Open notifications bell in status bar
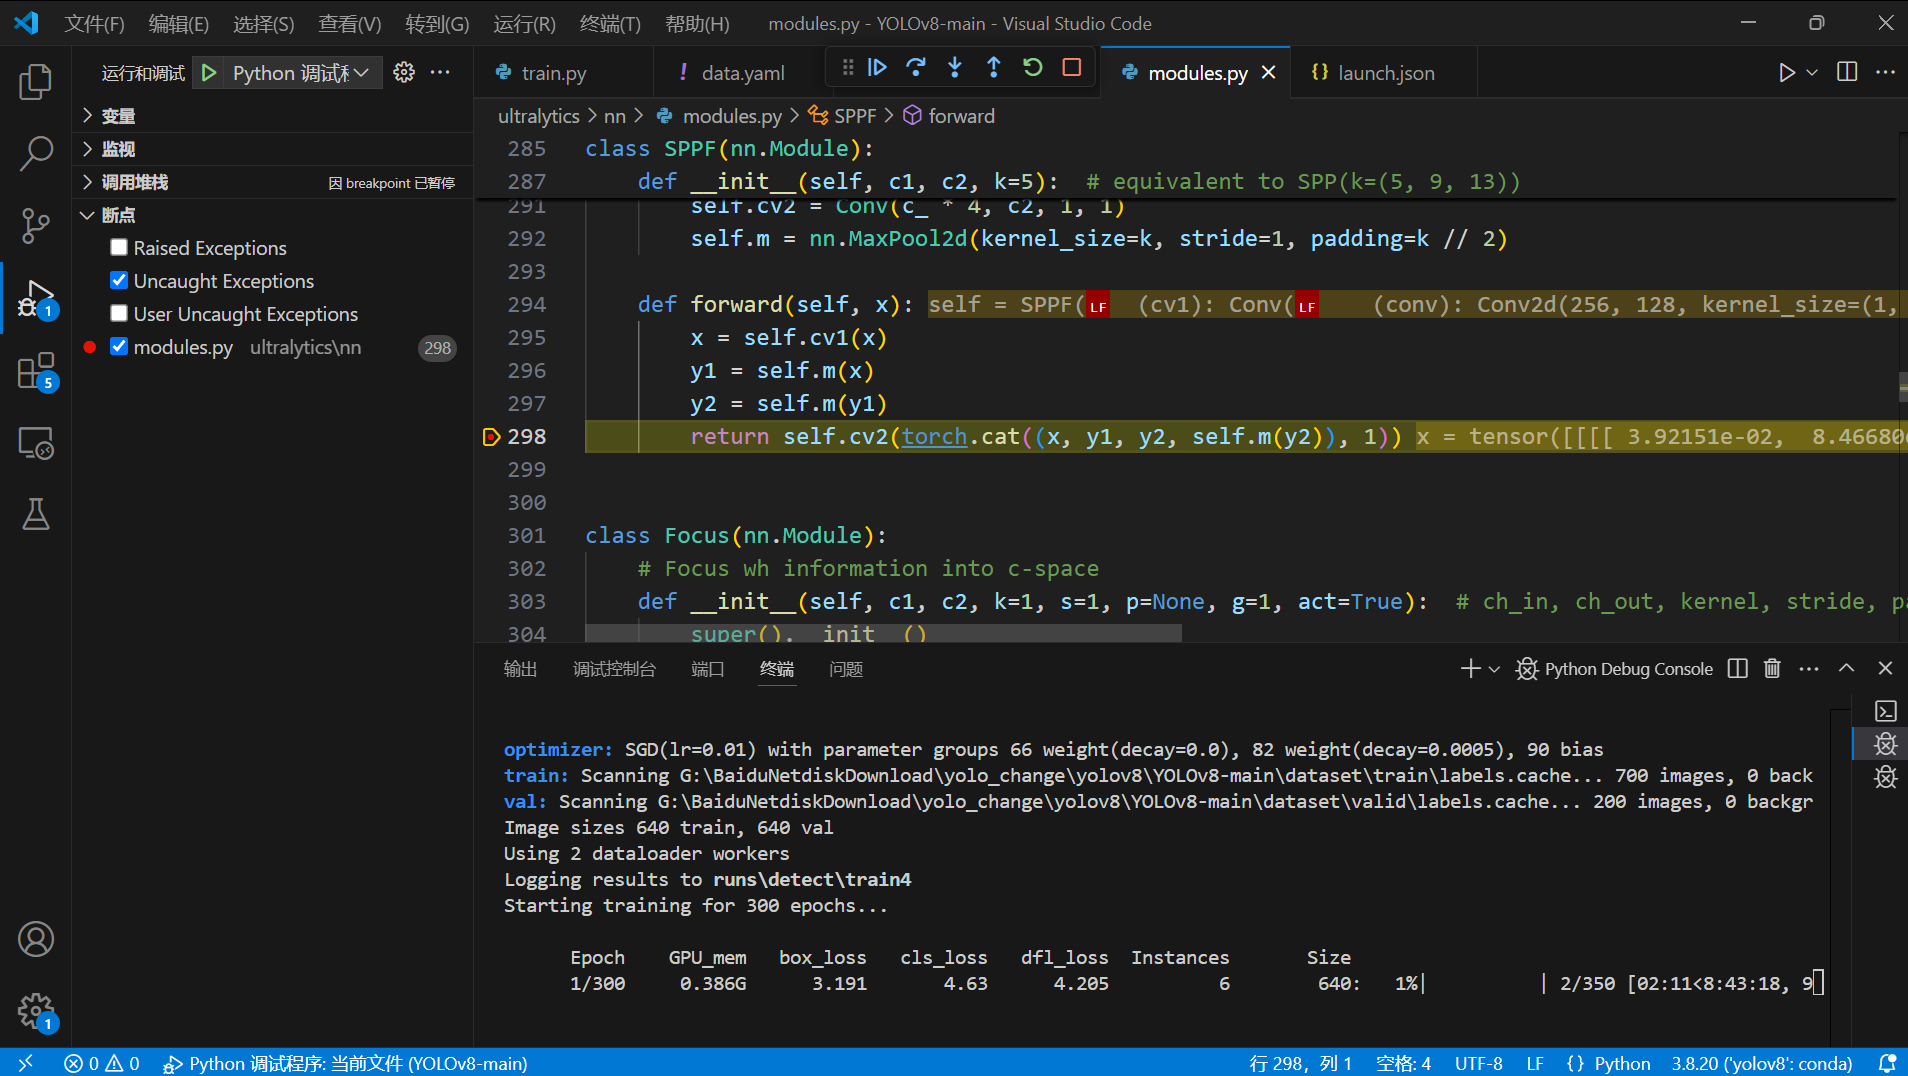 [x=1887, y=1063]
